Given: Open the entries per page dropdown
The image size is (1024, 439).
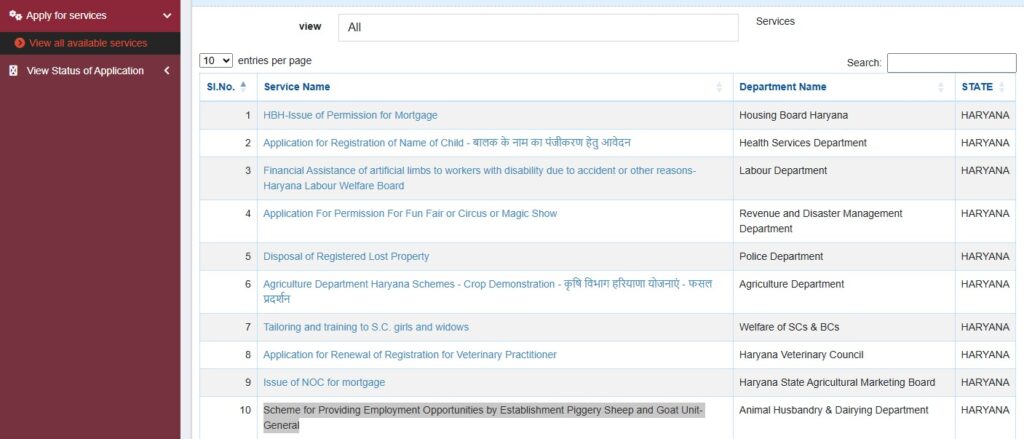Looking at the screenshot, I should pos(216,61).
